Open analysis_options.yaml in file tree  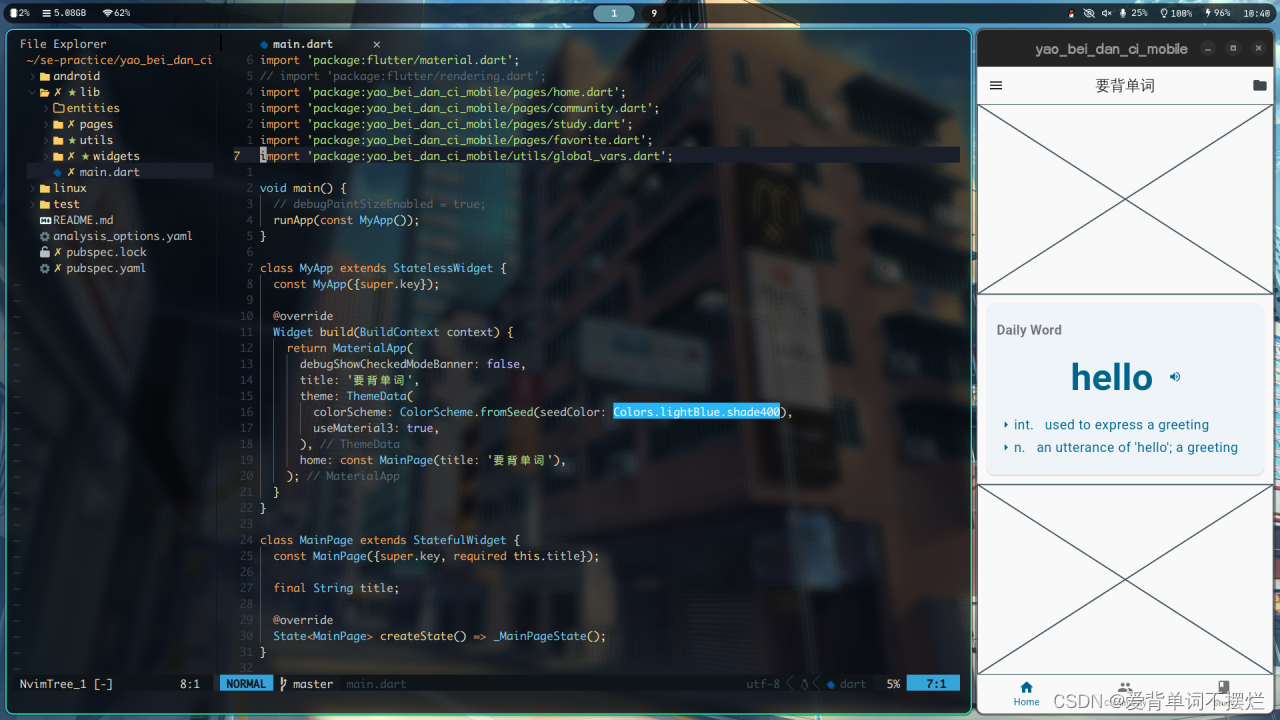click(123, 236)
